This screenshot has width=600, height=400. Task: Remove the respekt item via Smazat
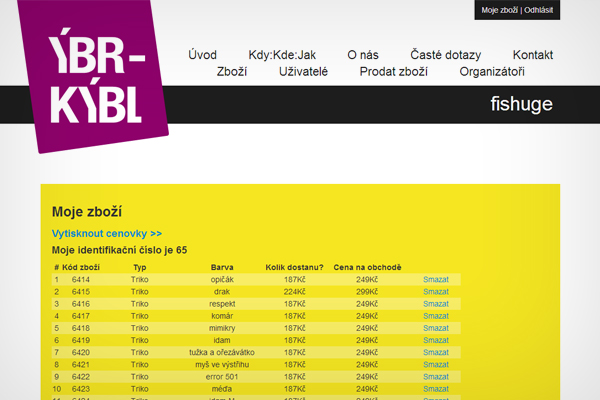[x=437, y=303]
